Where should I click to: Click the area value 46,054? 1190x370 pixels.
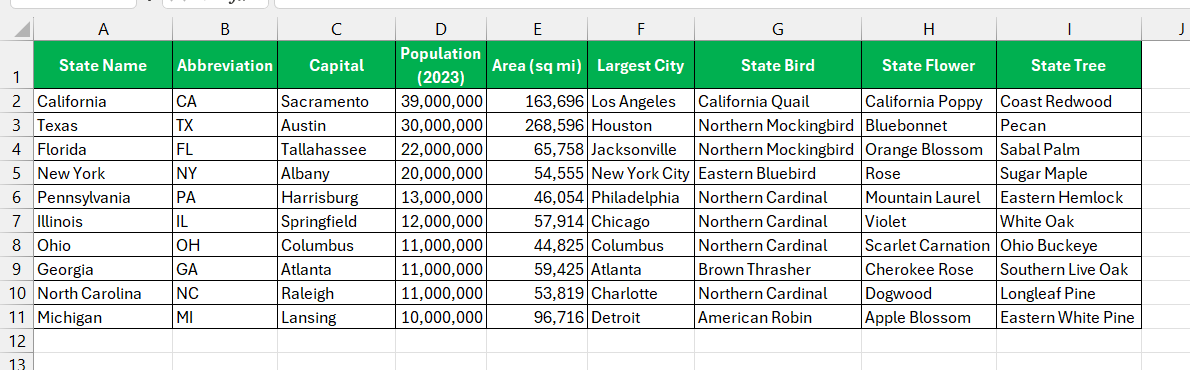point(537,197)
